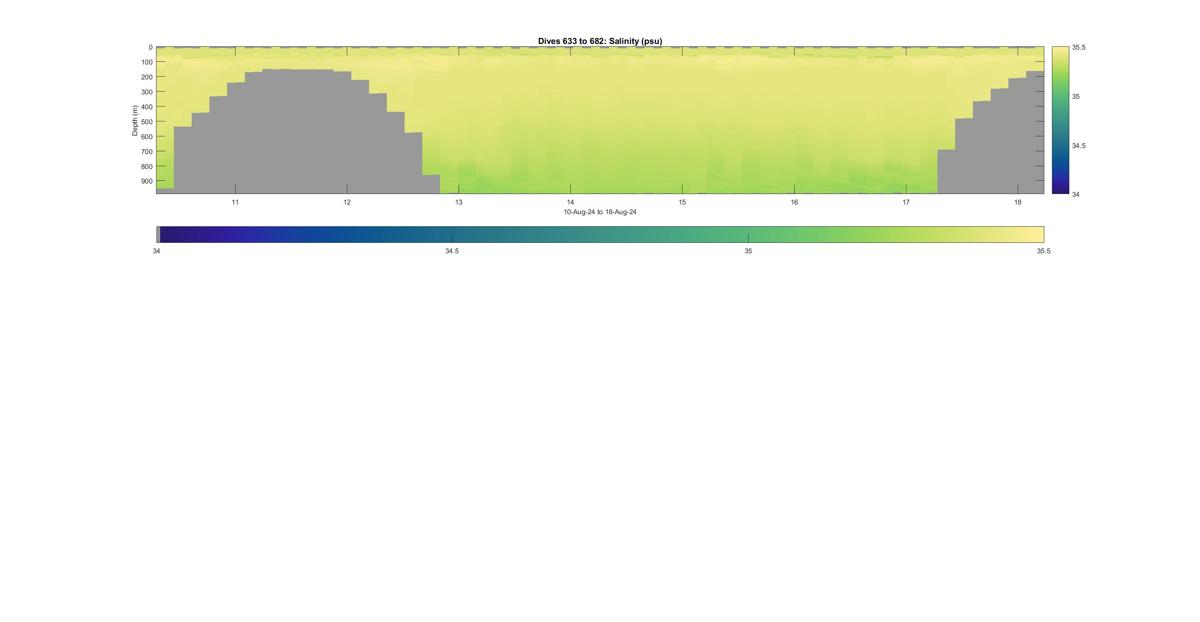Click date tick '15' on the x-axis
This screenshot has height=622, width=1200.
click(682, 202)
